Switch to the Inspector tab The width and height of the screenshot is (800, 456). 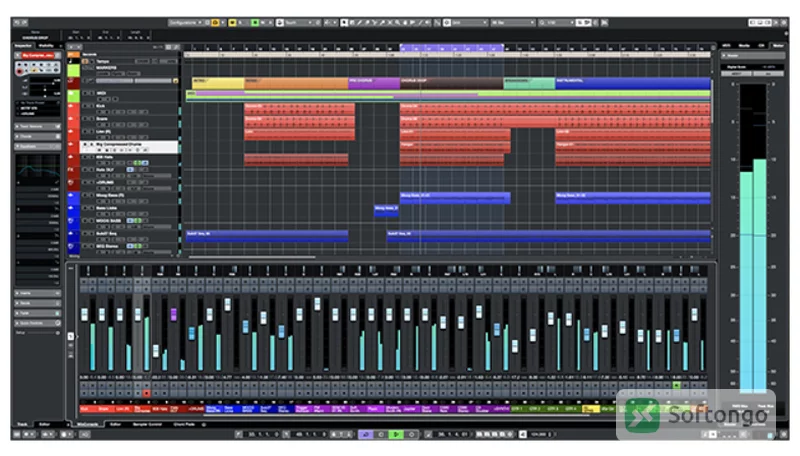pos(23,46)
